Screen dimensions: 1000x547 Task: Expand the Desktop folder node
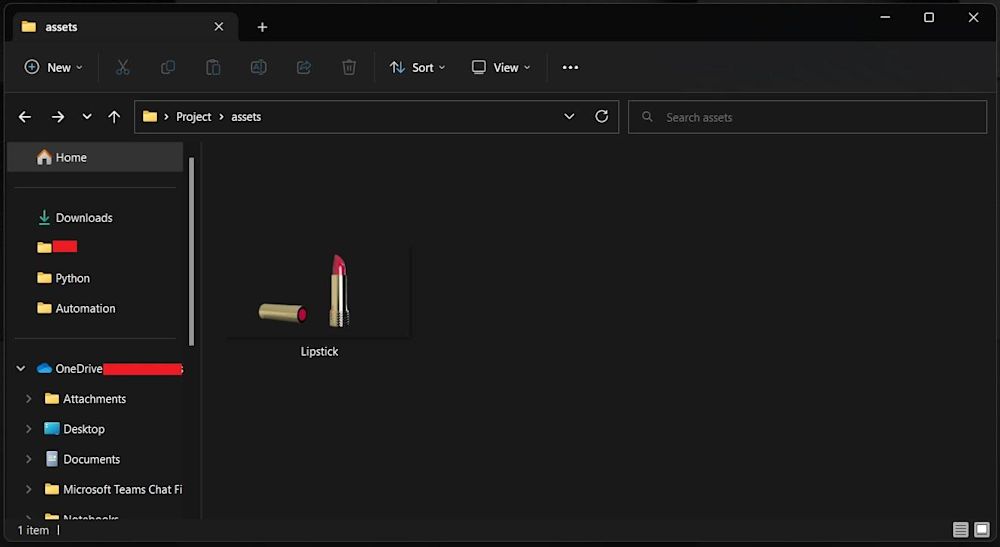[28, 429]
